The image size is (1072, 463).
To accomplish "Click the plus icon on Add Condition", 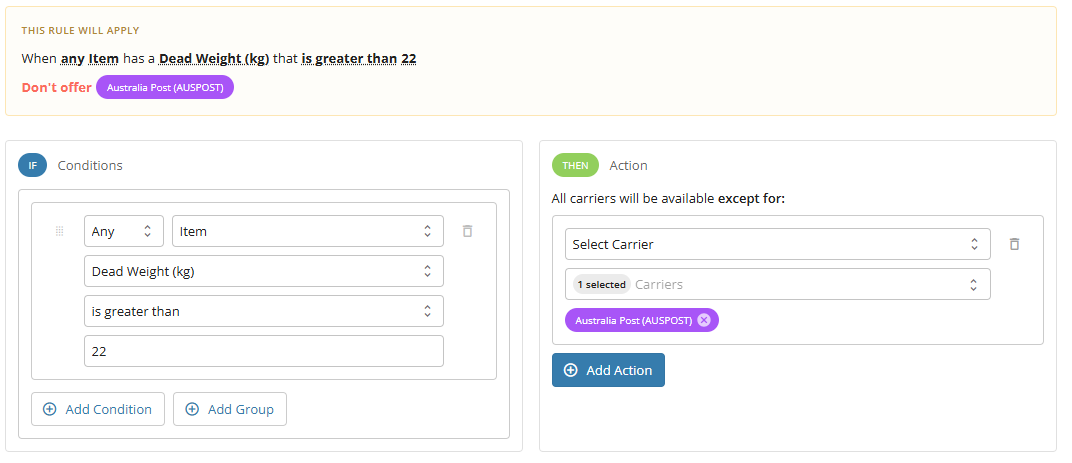I will click(x=49, y=409).
